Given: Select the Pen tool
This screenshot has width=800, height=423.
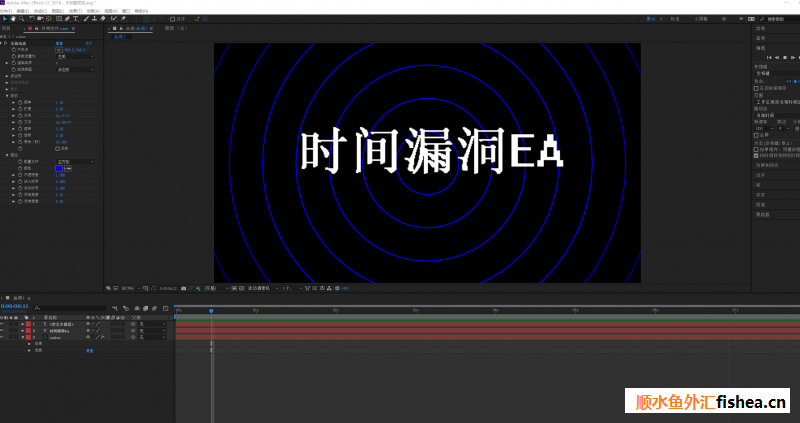Looking at the screenshot, I should point(66,18).
